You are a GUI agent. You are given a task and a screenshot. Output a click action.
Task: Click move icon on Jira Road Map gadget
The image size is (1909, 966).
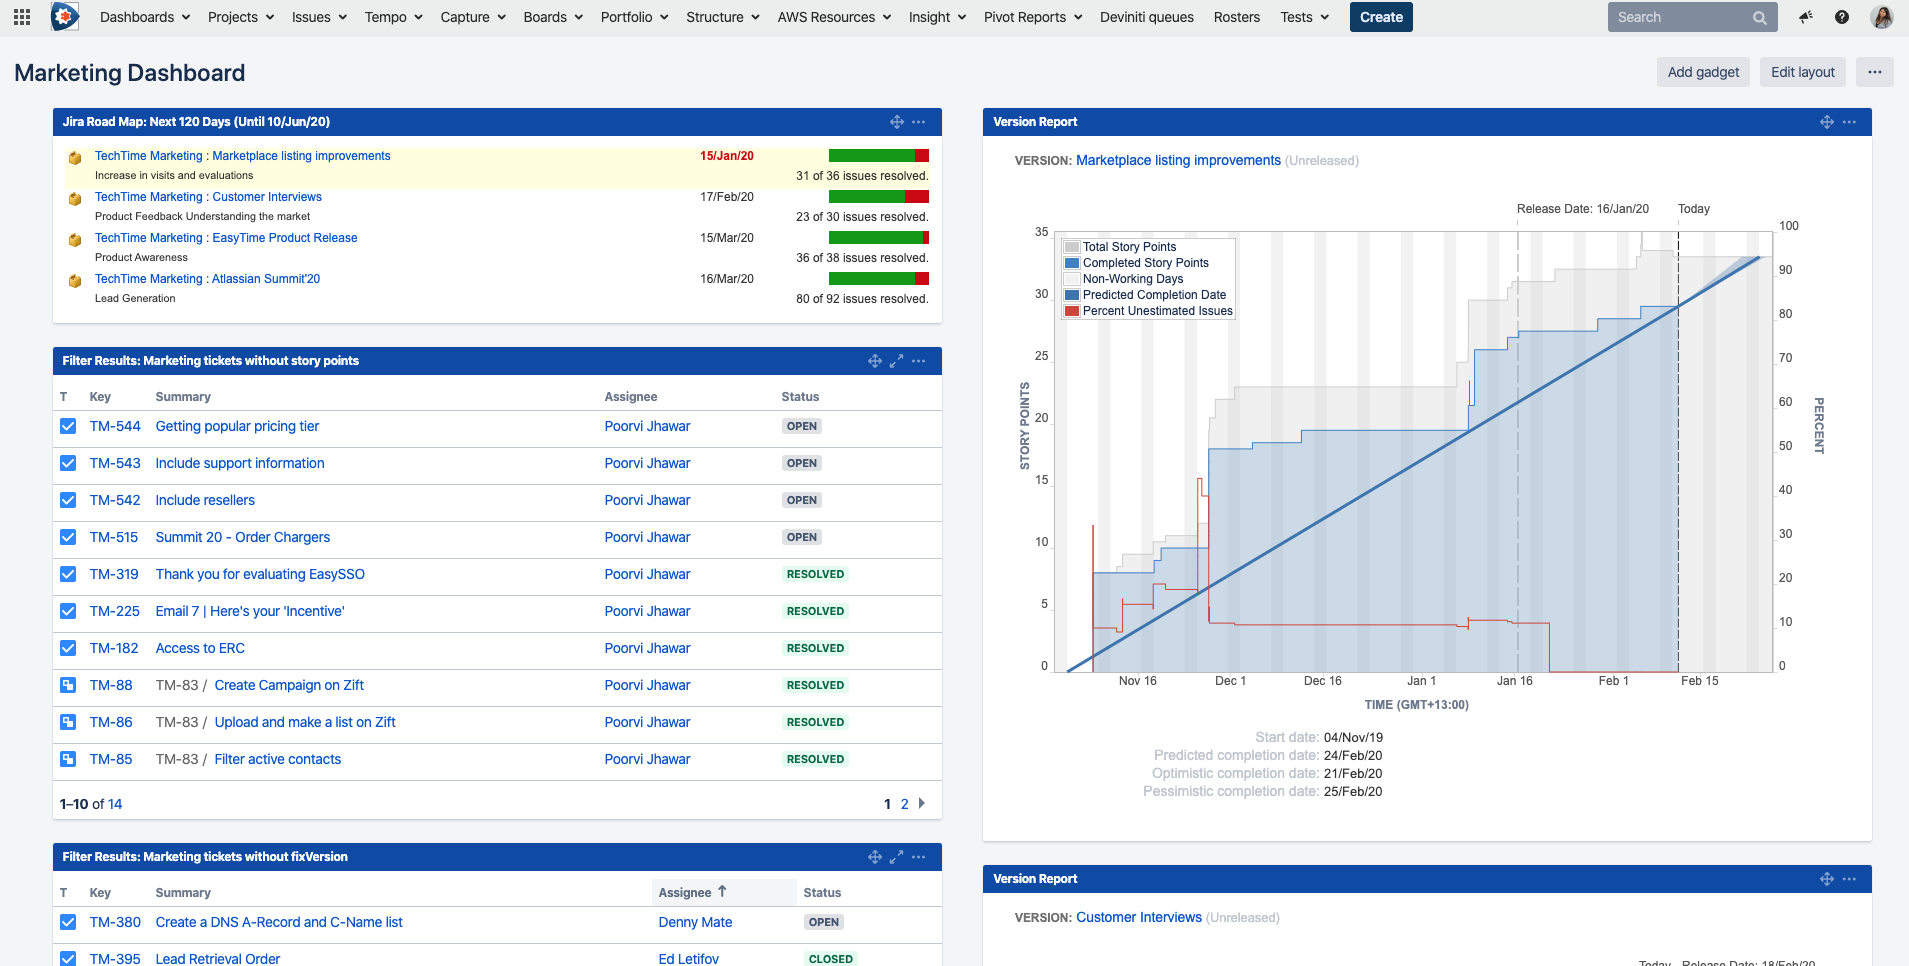coord(897,122)
